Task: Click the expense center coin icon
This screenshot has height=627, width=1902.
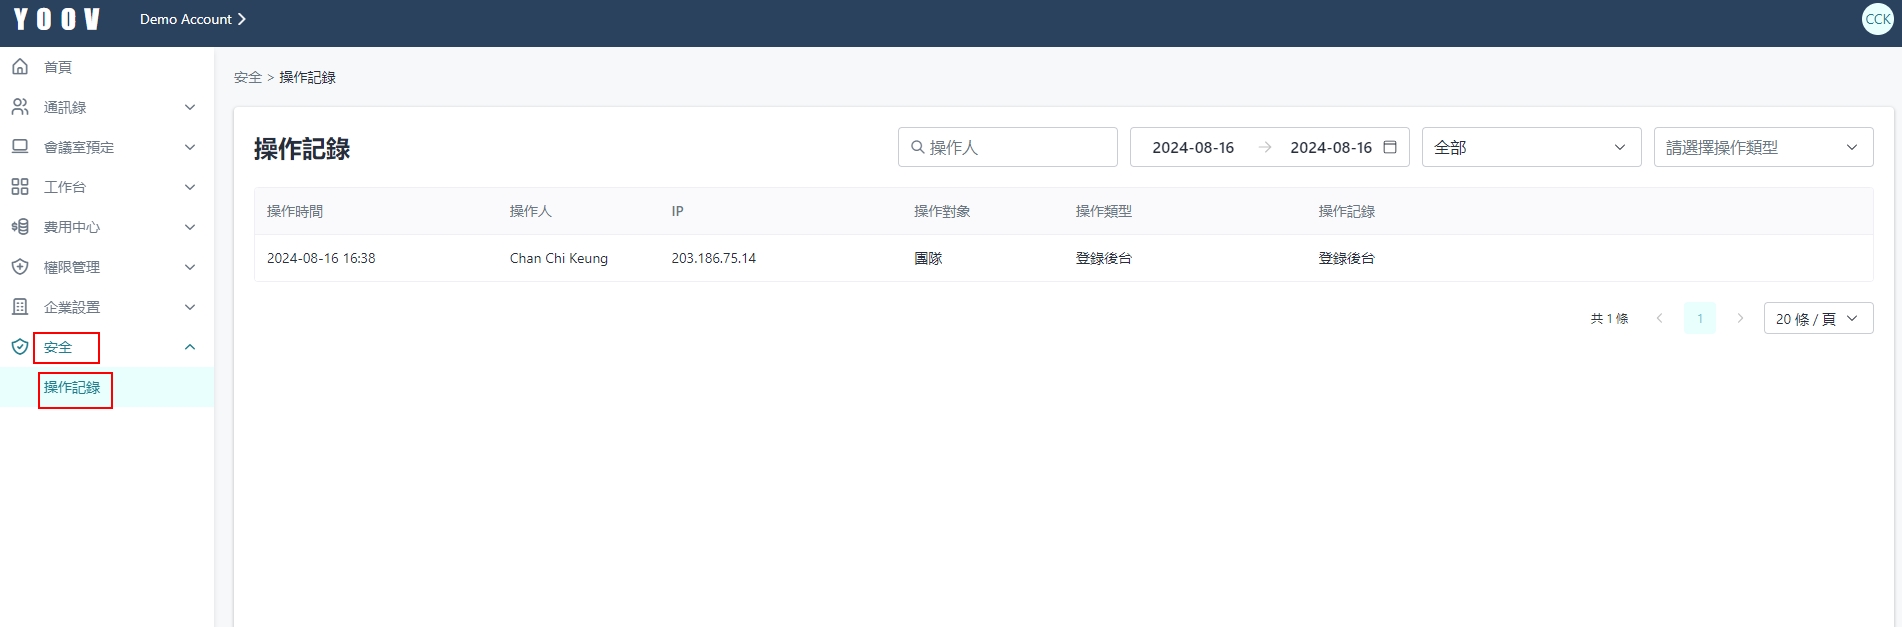Action: click(20, 227)
